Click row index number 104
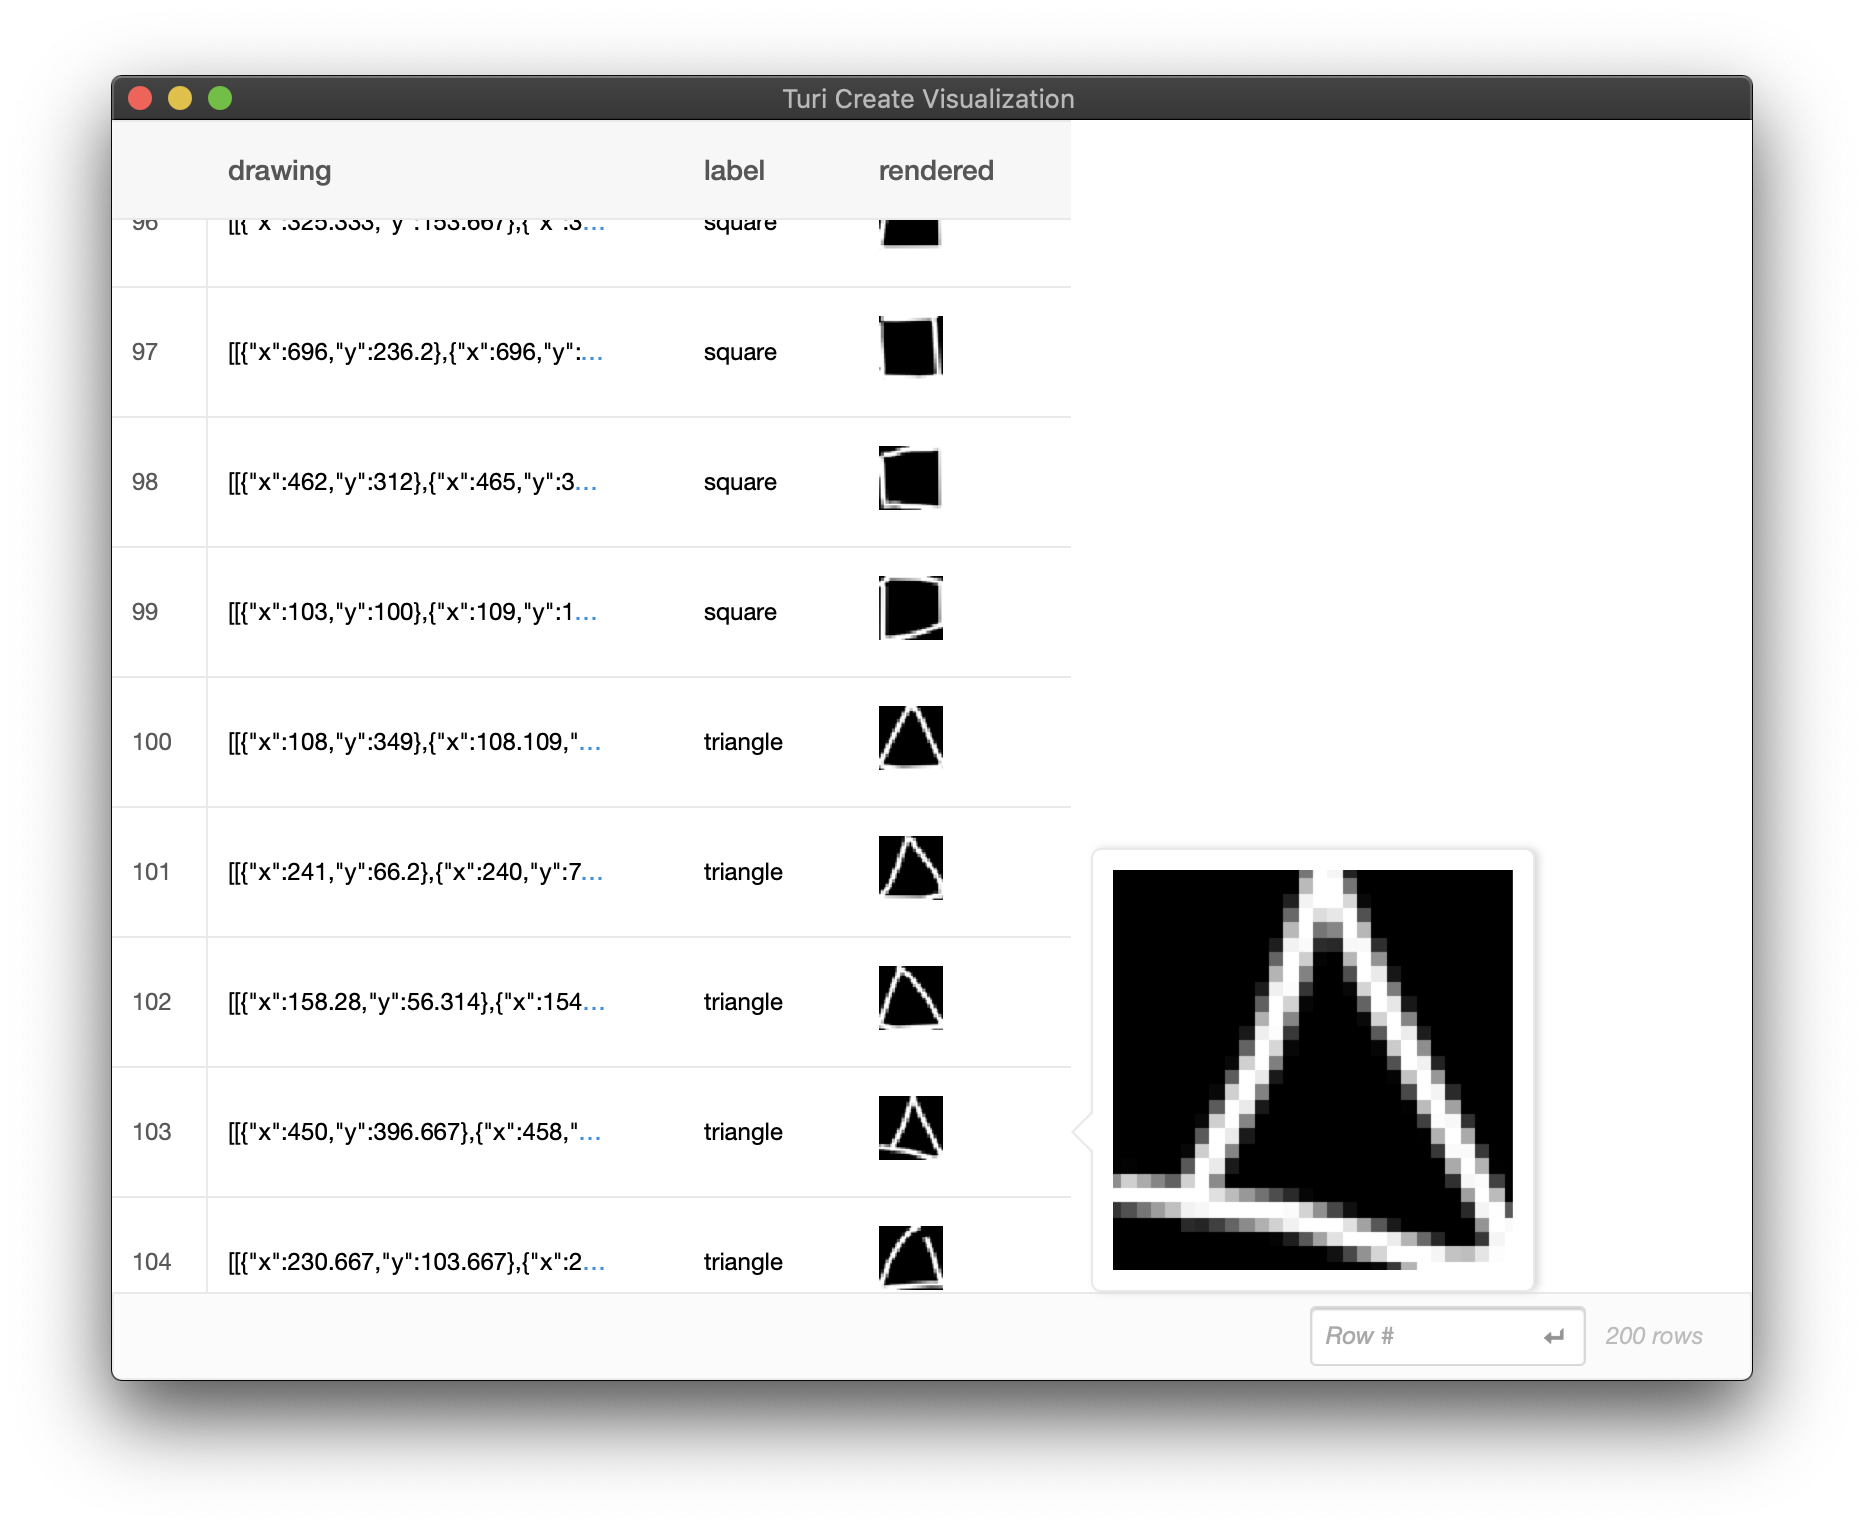 point(152,1262)
